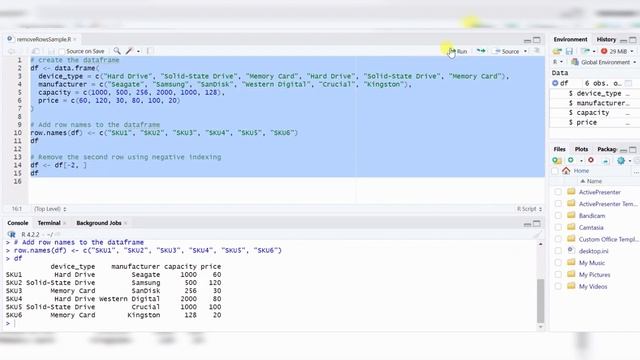Open the My Pictures folder
Viewport: 640px width, 360px height.
point(594,275)
